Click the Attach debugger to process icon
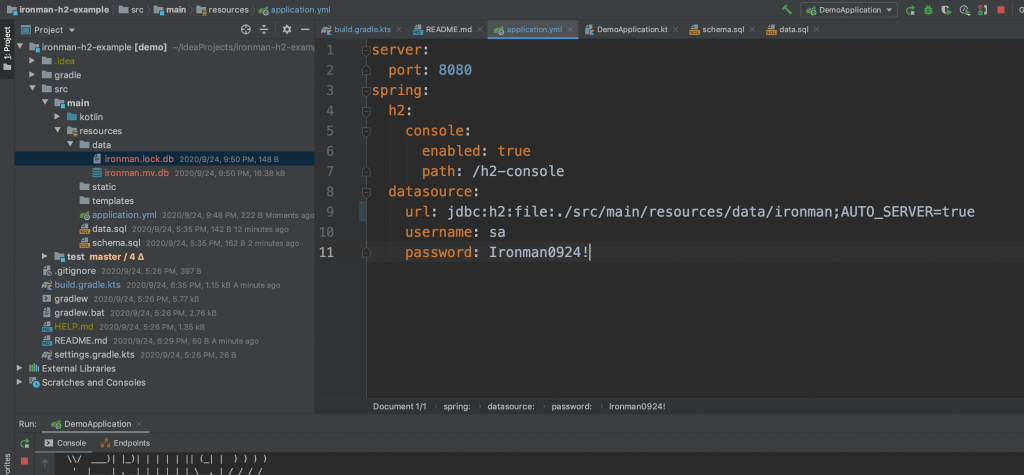The width and height of the screenshot is (1024, 475). [983, 10]
